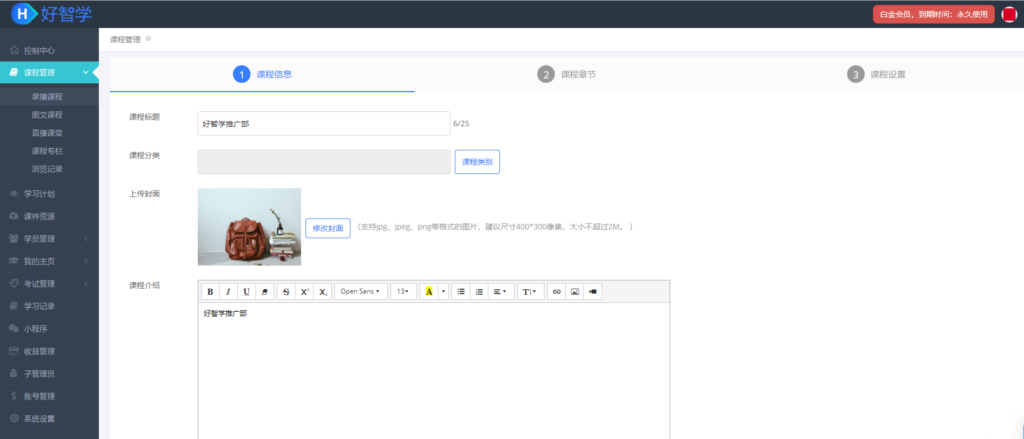Insert a hyperlink via link icon
The width and height of the screenshot is (1024, 439).
[556, 291]
